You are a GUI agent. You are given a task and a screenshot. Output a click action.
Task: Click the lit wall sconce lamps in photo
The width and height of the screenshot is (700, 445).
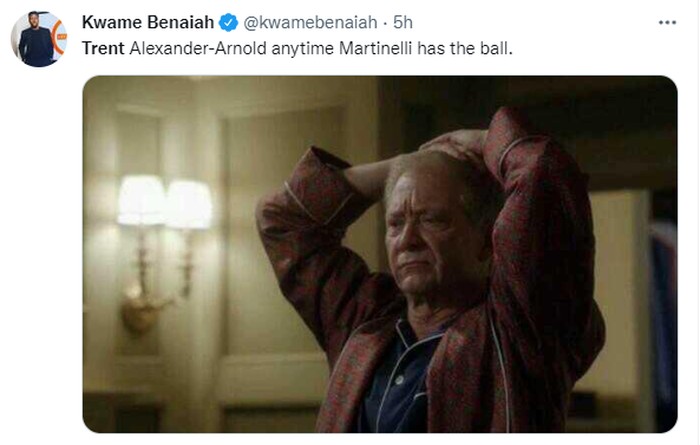tap(164, 202)
